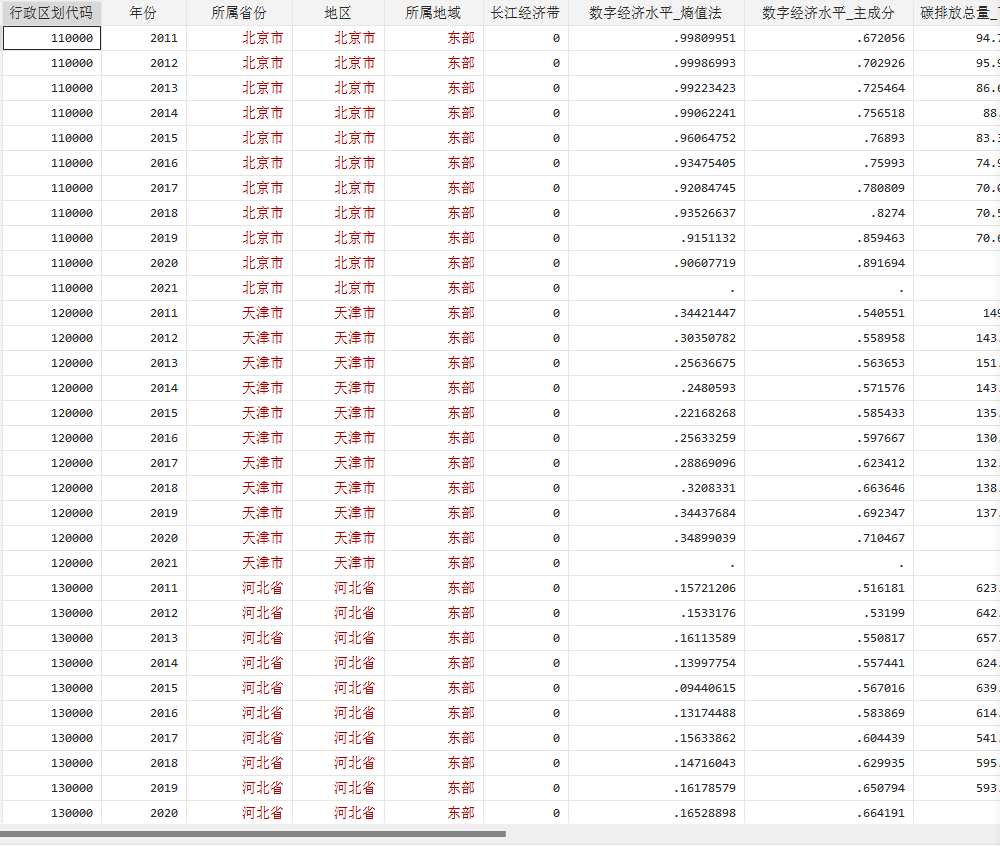Select the 年份 column header
This screenshot has width=1000, height=846.
[144, 13]
